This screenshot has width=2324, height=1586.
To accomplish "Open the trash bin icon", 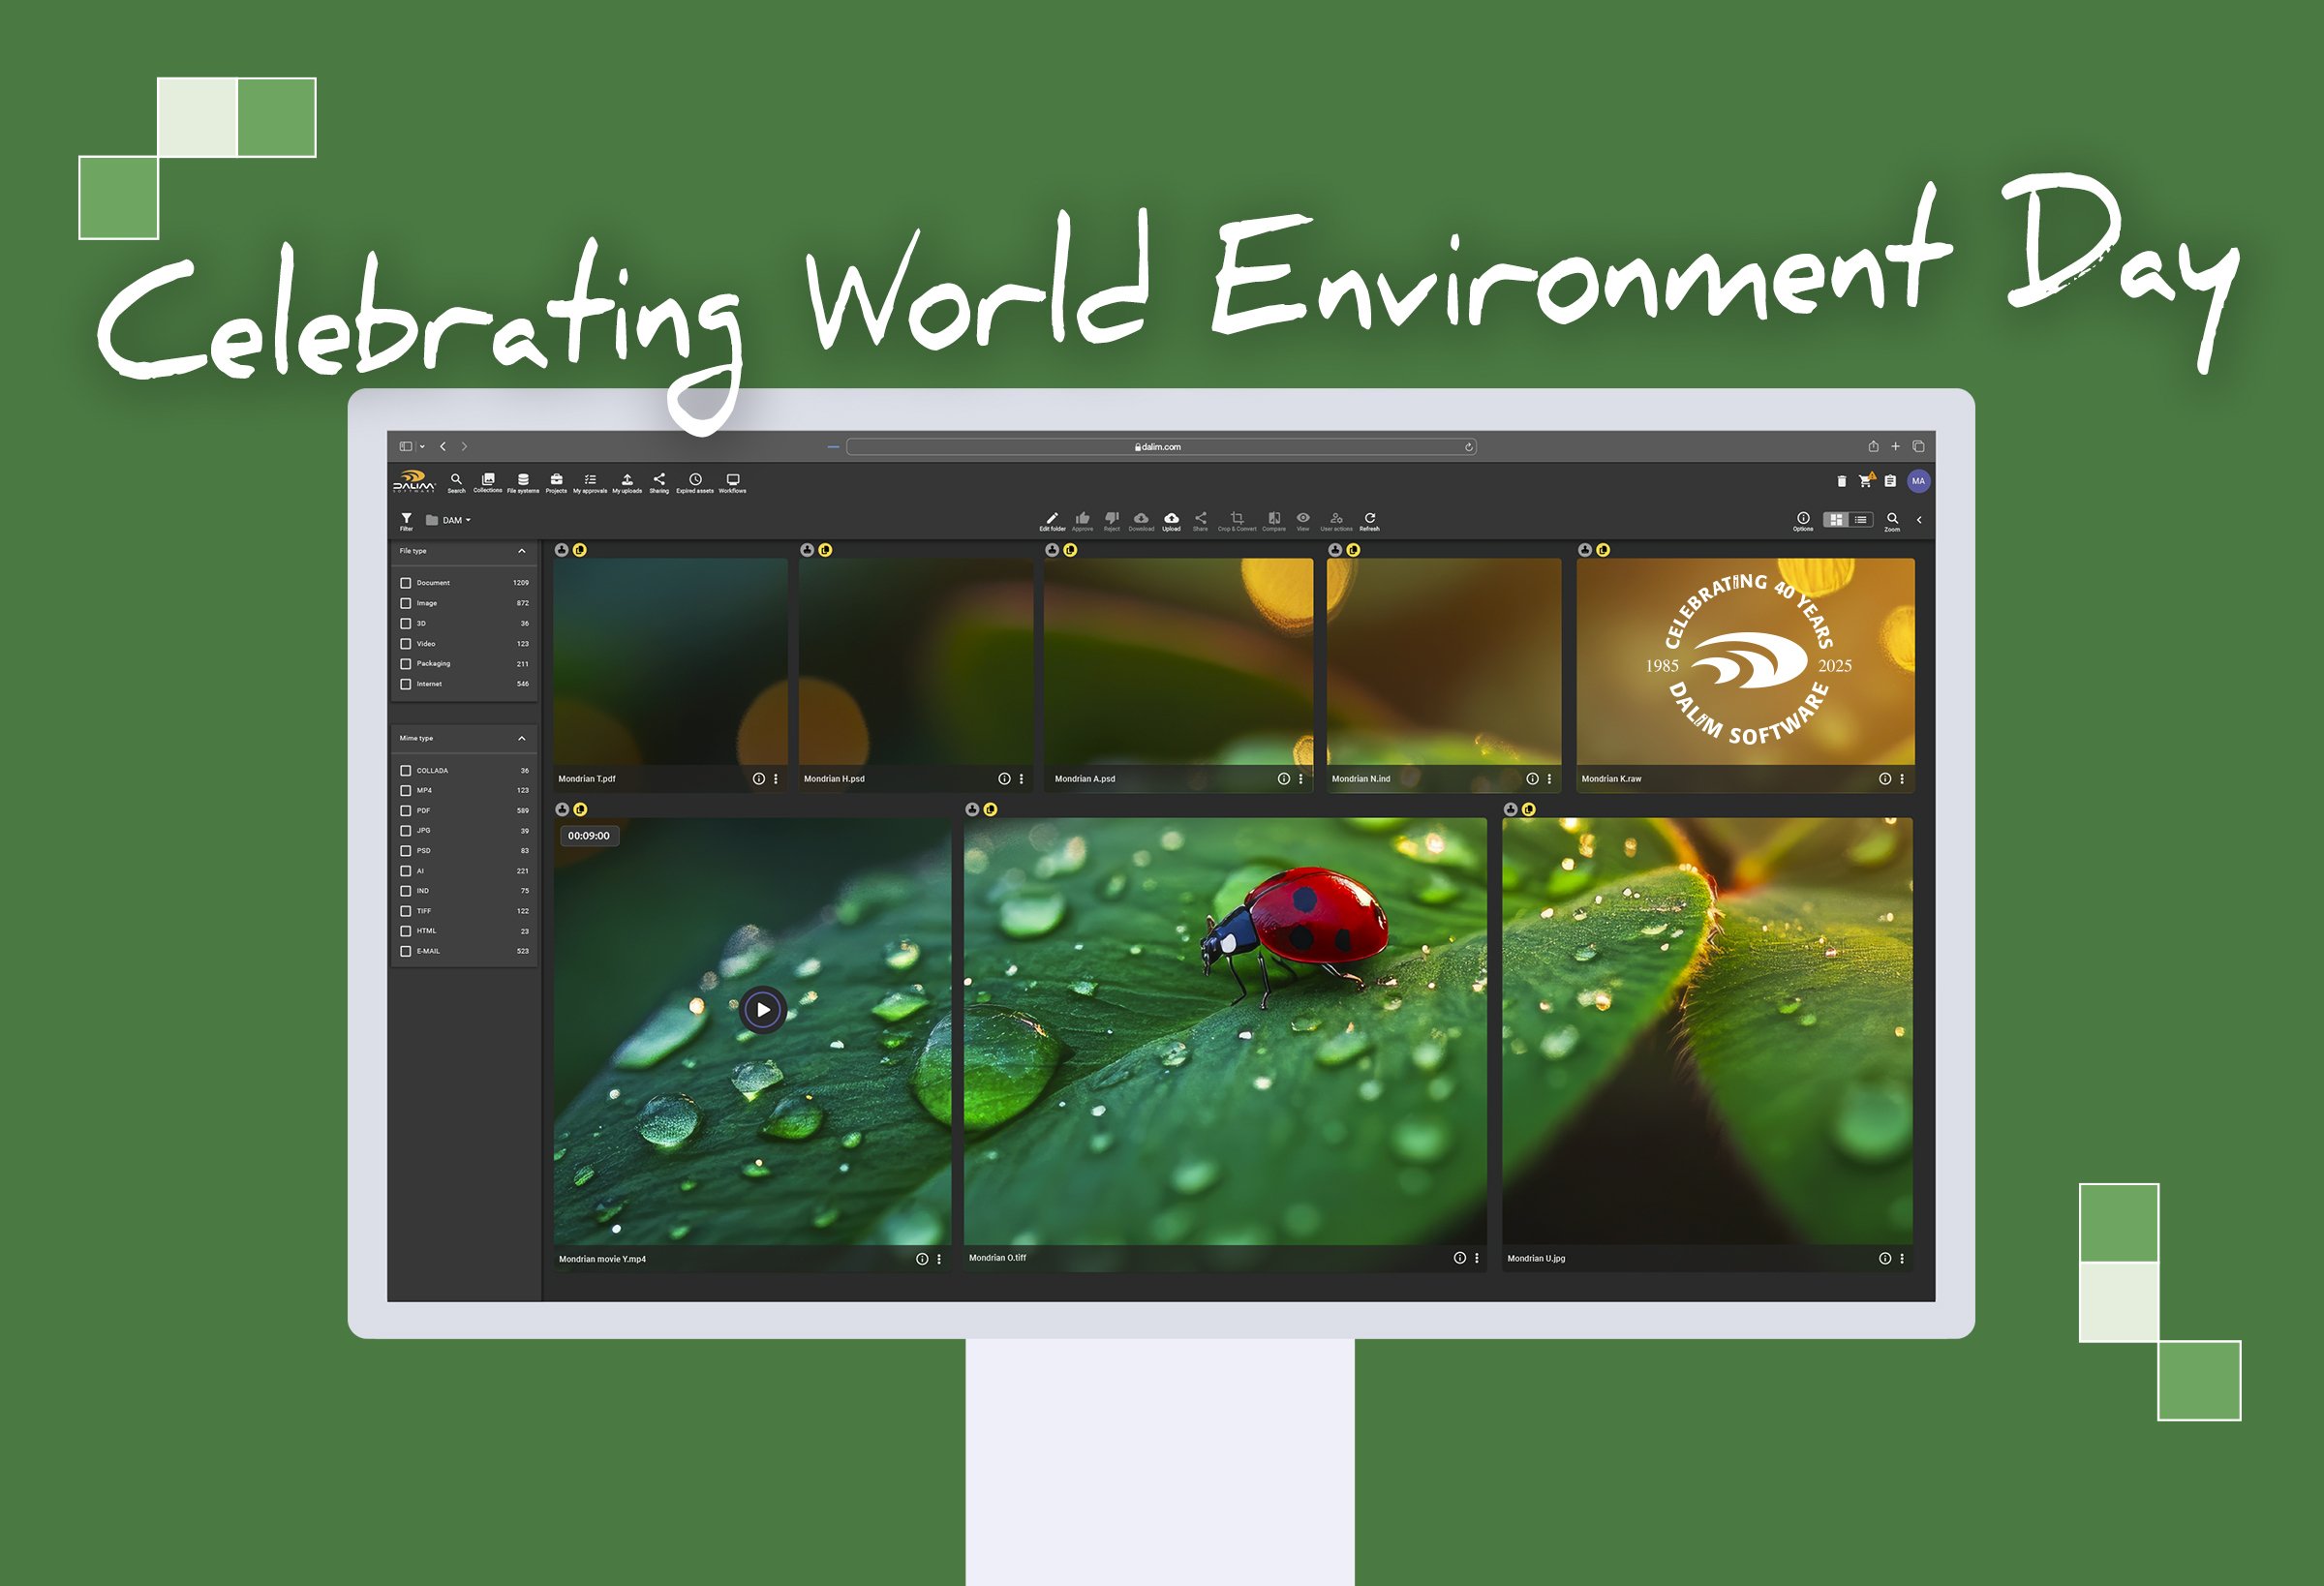I will [1842, 481].
